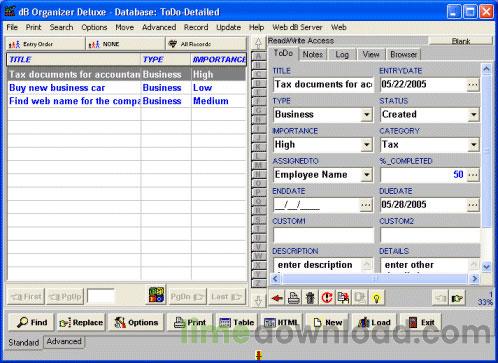Switch to the Log tab
The image size is (498, 363).
click(342, 54)
